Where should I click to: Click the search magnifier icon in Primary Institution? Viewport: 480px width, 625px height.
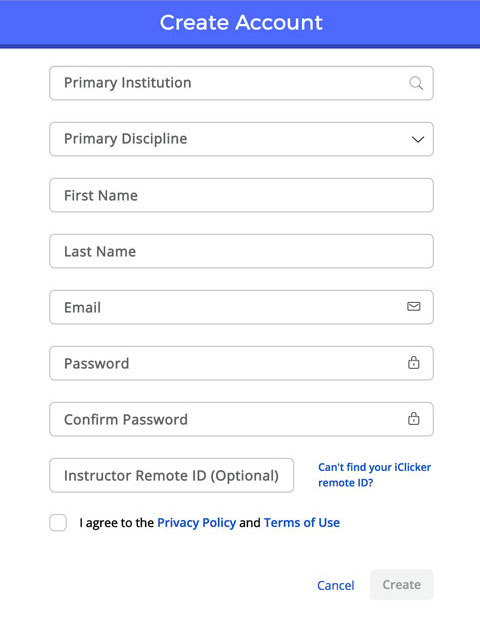click(416, 83)
